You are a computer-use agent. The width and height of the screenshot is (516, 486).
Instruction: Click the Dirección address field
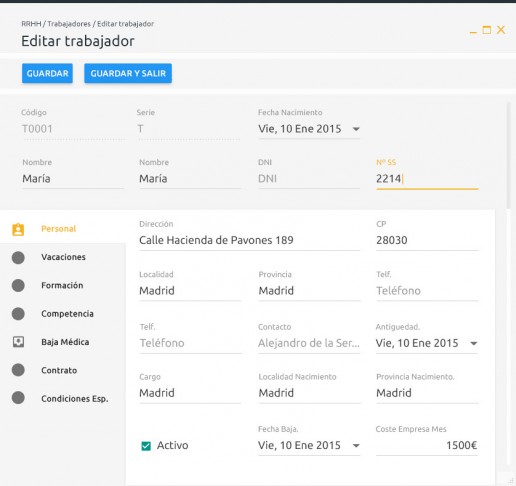[x=250, y=240]
